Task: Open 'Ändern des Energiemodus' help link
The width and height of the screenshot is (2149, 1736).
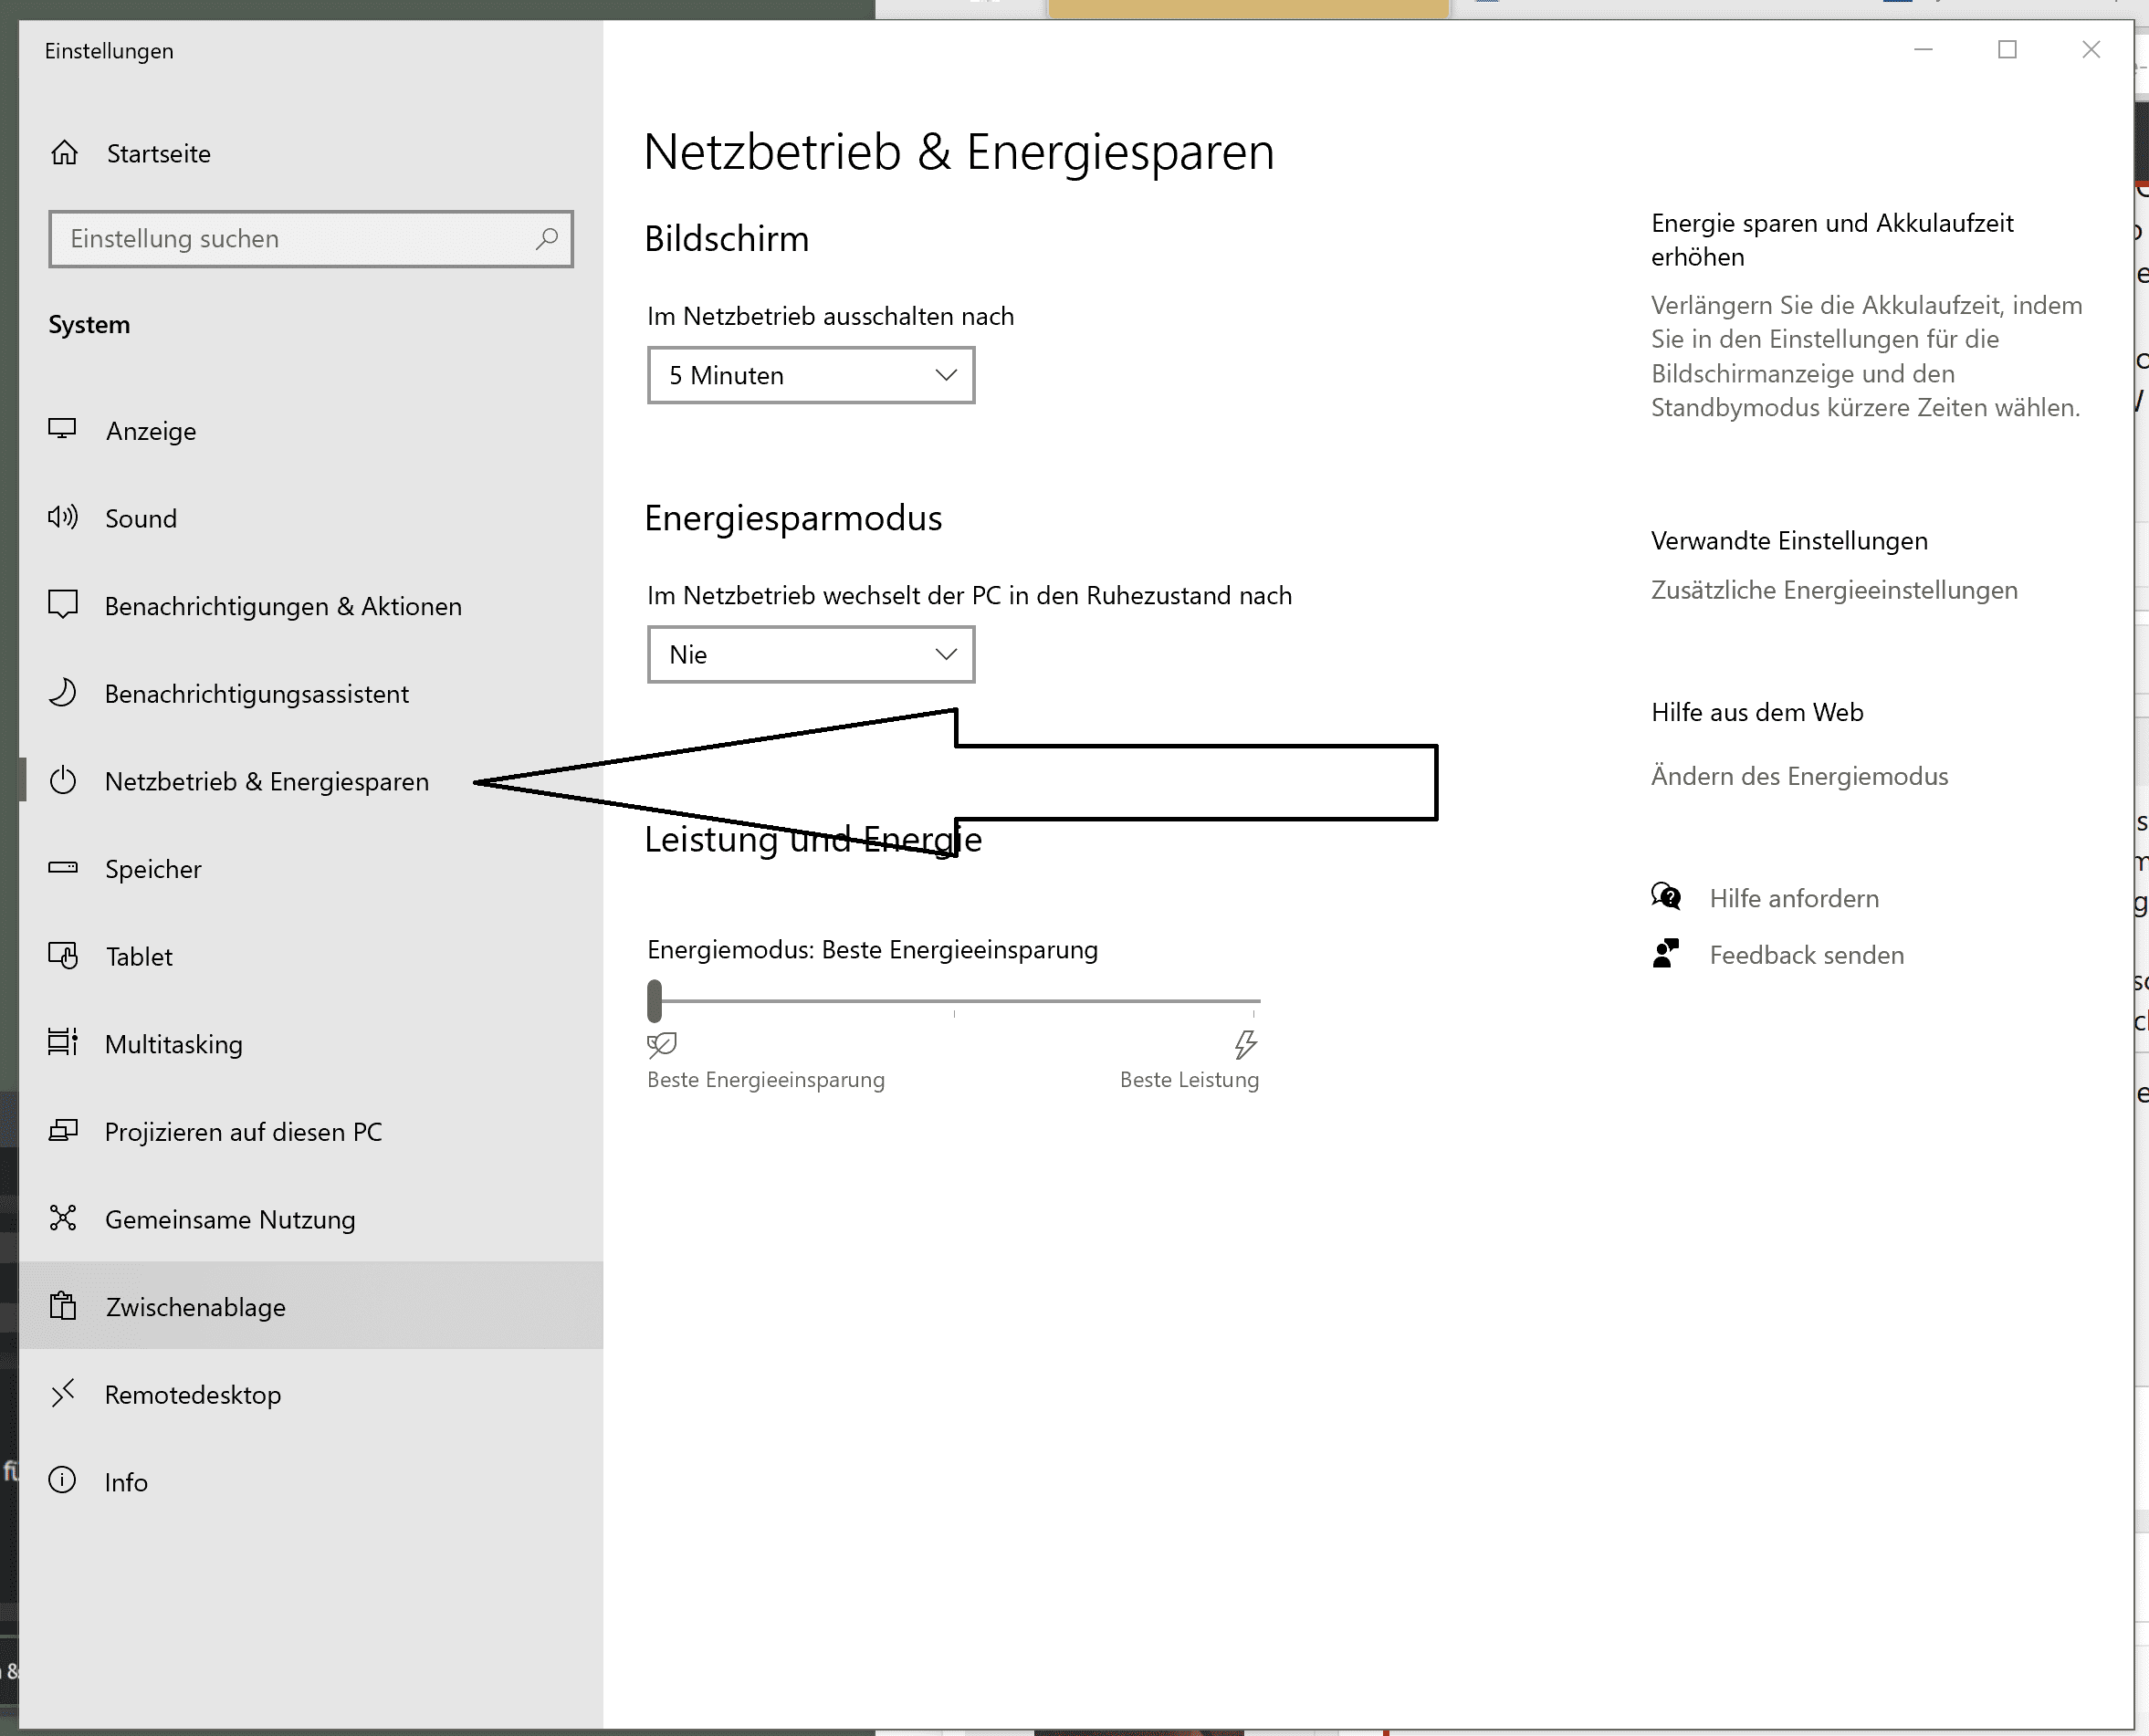Action: 1799,776
